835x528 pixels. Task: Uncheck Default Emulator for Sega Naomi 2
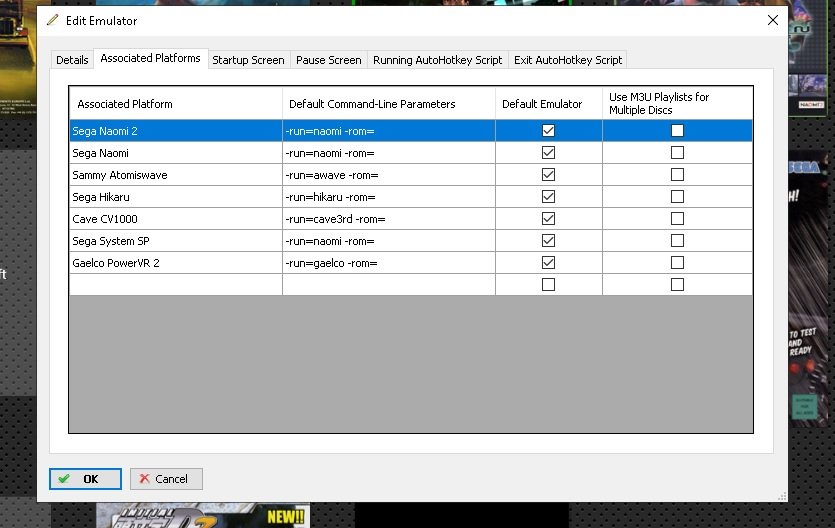(x=548, y=130)
